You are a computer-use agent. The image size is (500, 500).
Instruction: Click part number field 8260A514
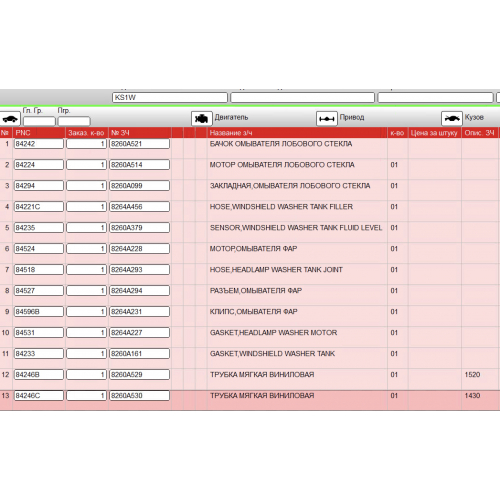click(140, 165)
